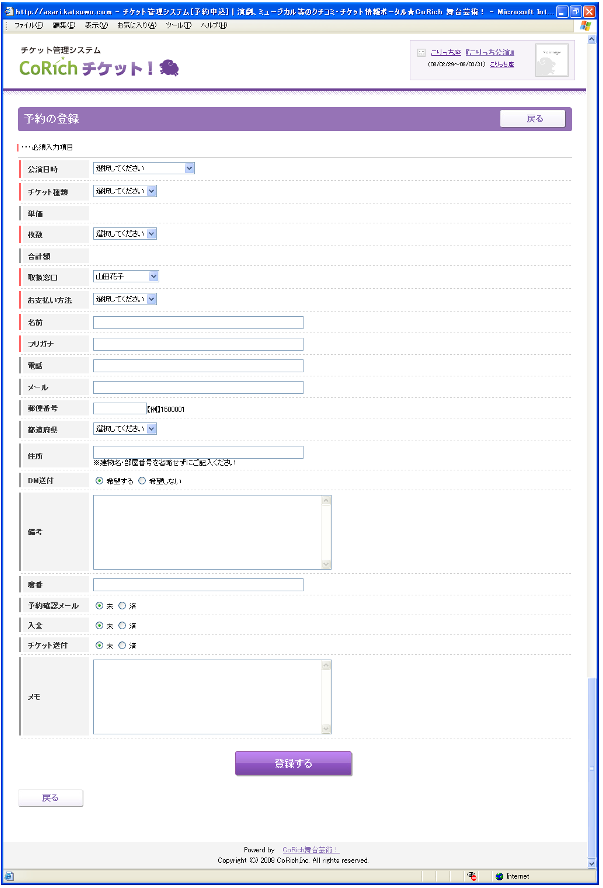The width and height of the screenshot is (603, 888).
Task: Click the popup blocker icon in status bar
Action: coord(471,876)
